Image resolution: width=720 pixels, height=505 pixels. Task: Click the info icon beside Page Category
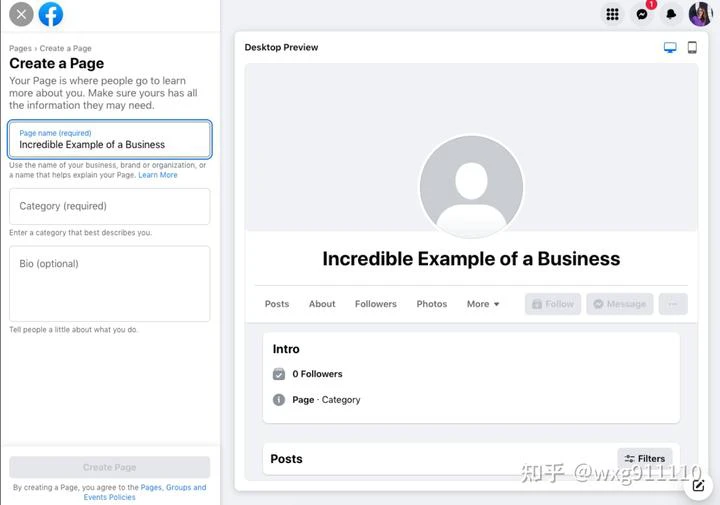point(279,400)
